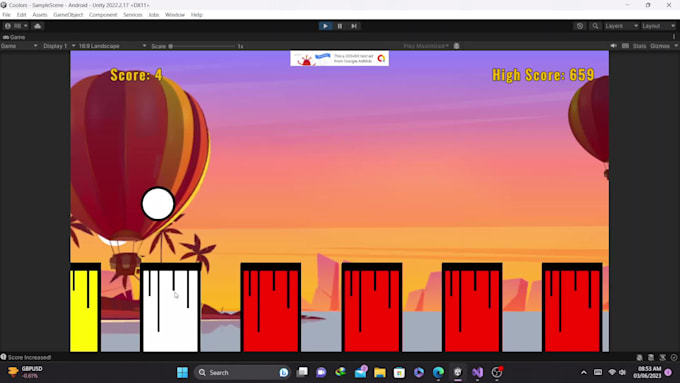Toggle the Game view shortcuts icon
Viewport: 680px width, 383px height.
point(625,46)
